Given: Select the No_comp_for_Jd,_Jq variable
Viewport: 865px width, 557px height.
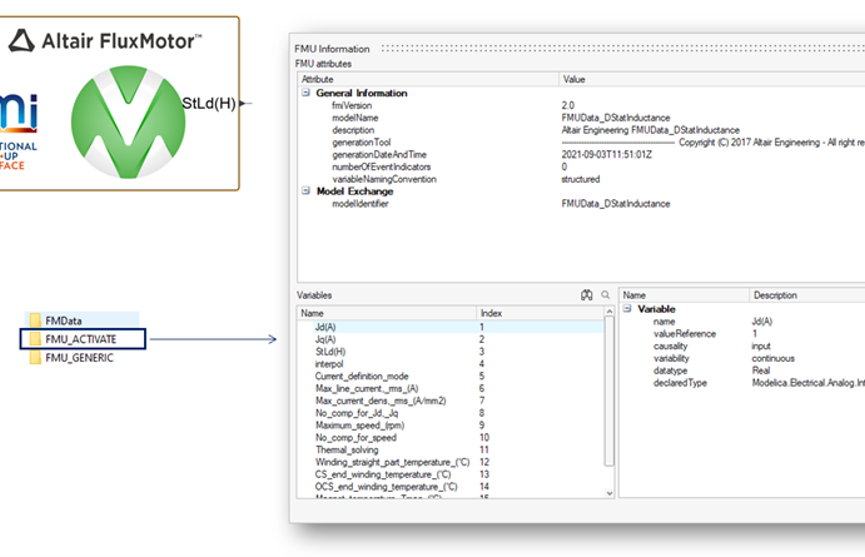Looking at the screenshot, I should tap(451, 413).
